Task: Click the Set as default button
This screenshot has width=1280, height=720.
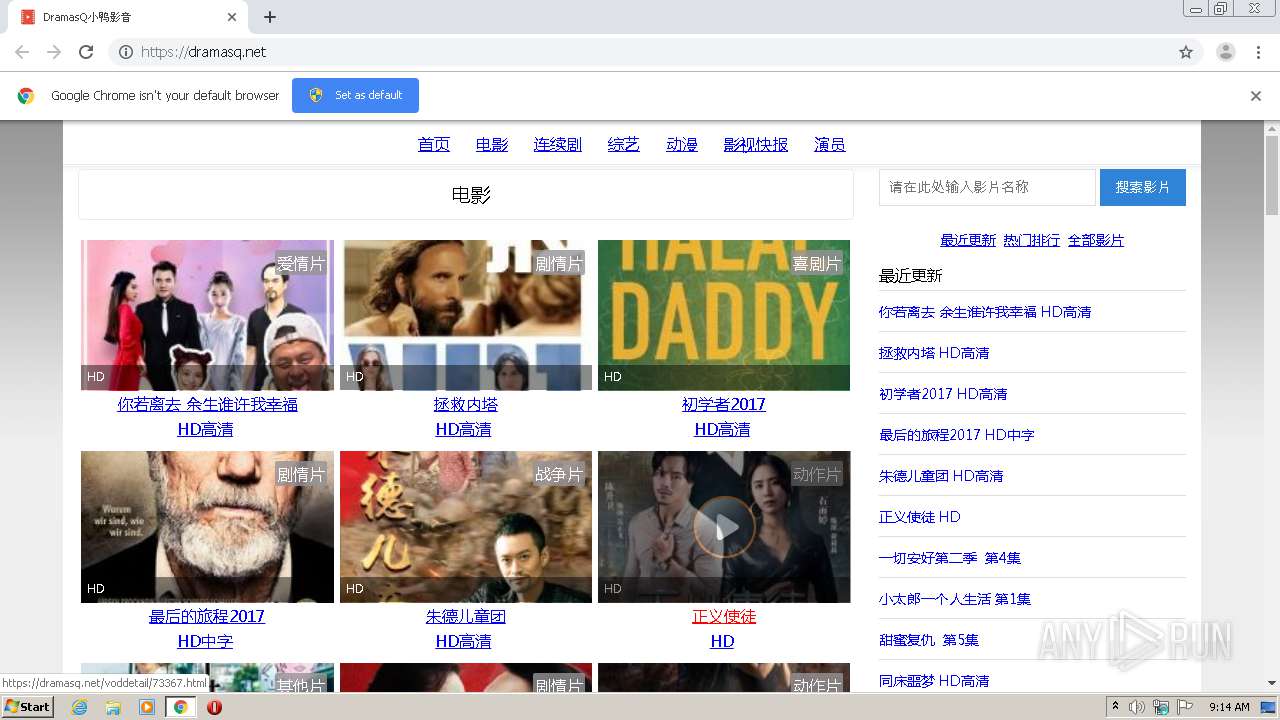Action: (355, 95)
